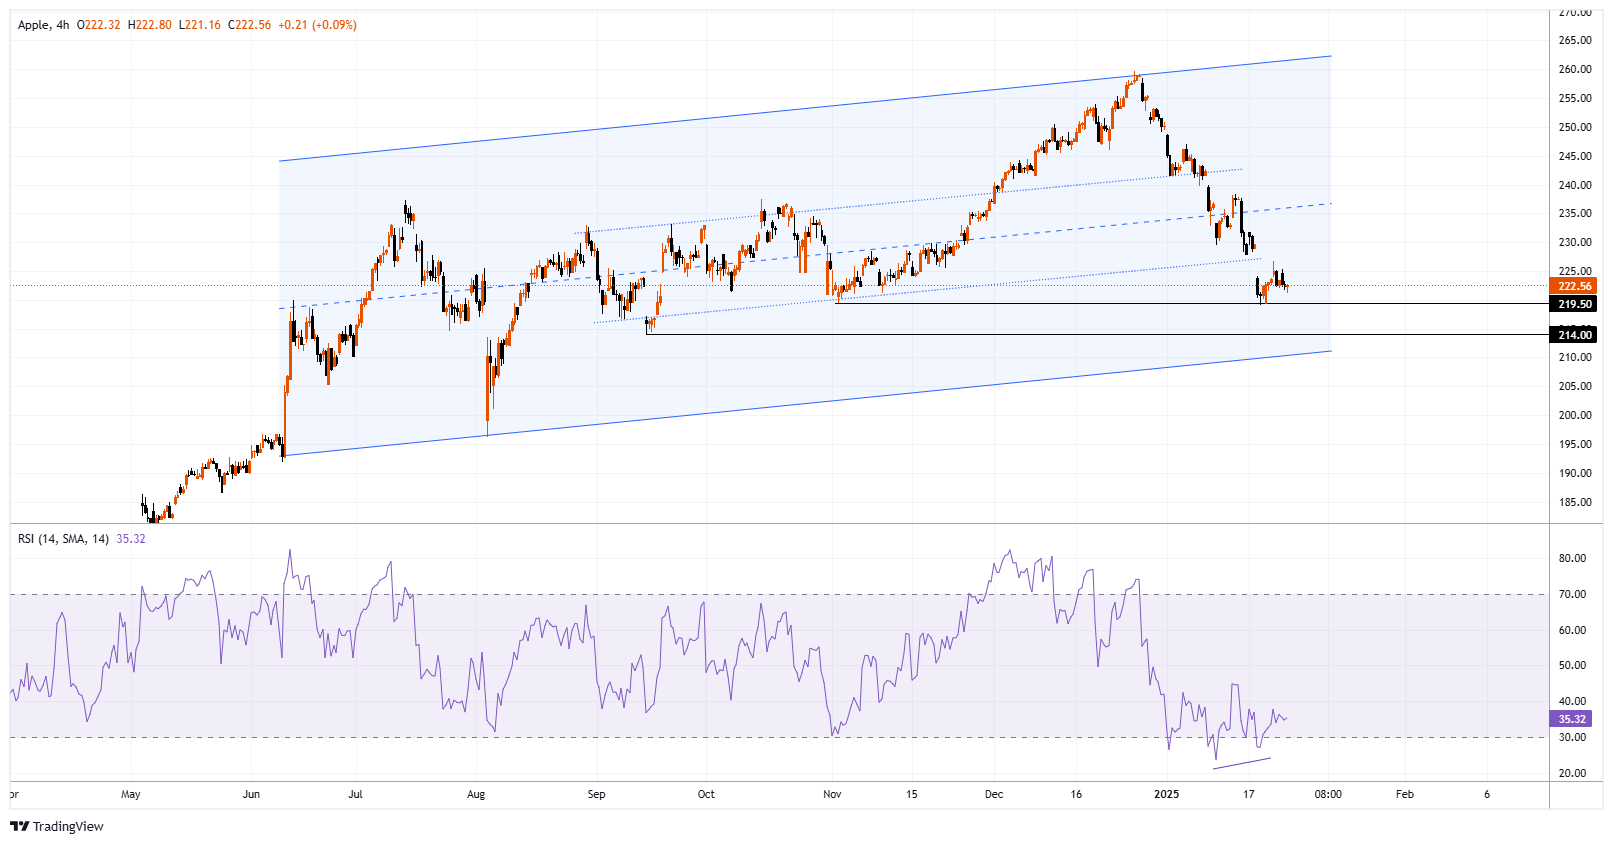Click 195.00 on the price axis
1613x844 pixels.
pos(1575,445)
